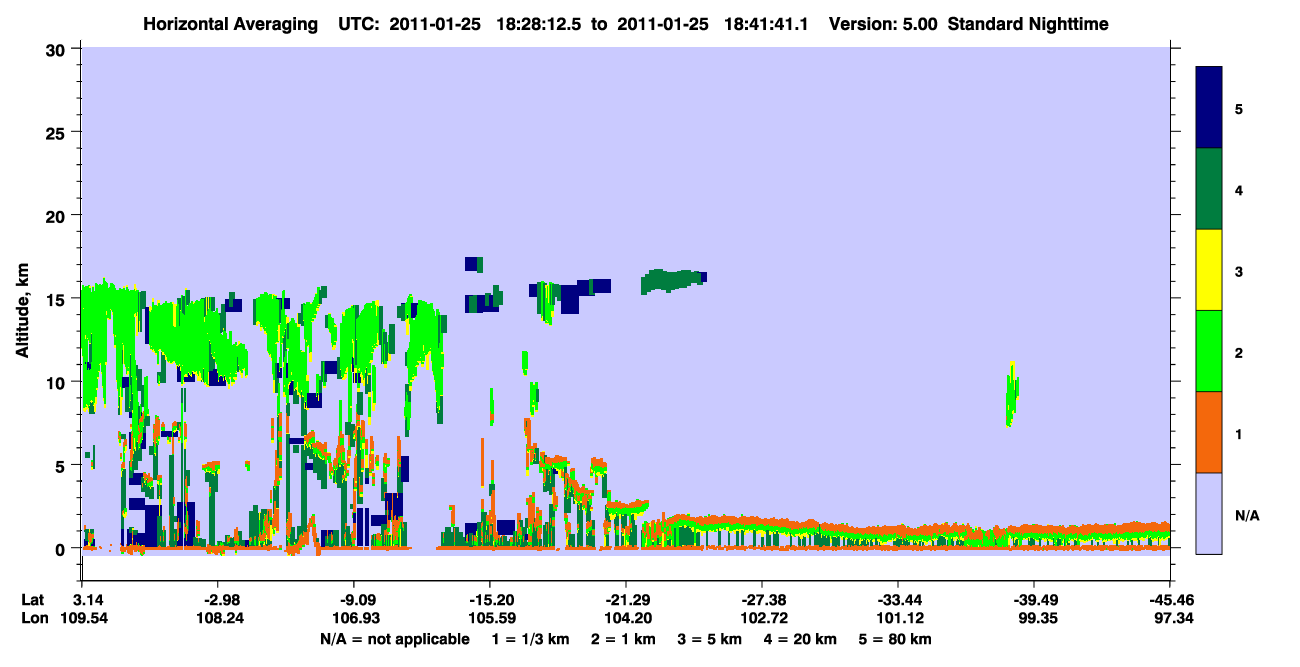Click longitude value 101.12
1300x667 pixels.
click(x=898, y=618)
